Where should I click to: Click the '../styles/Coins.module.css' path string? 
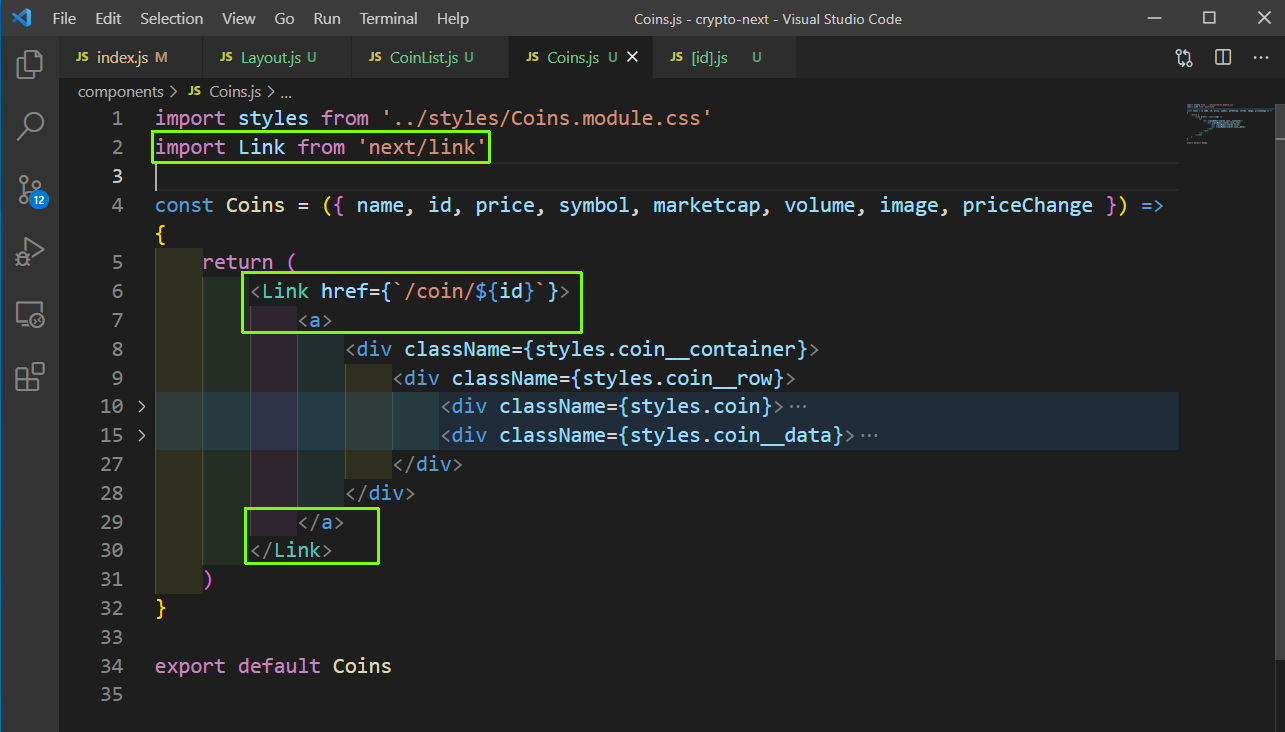547,118
